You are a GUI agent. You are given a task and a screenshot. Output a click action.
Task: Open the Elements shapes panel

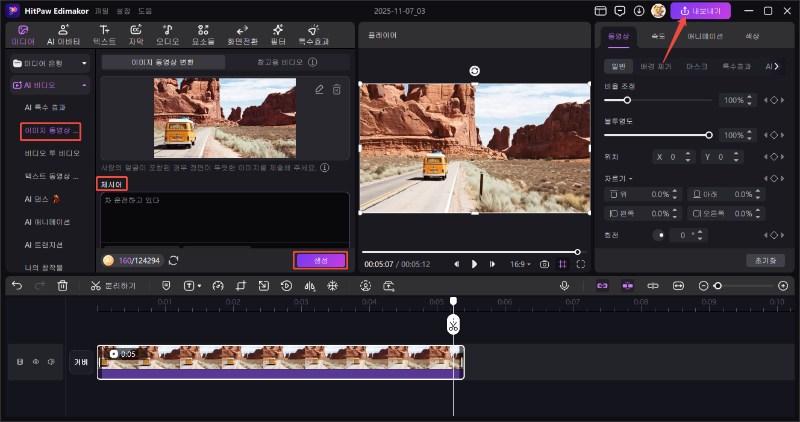click(x=203, y=35)
